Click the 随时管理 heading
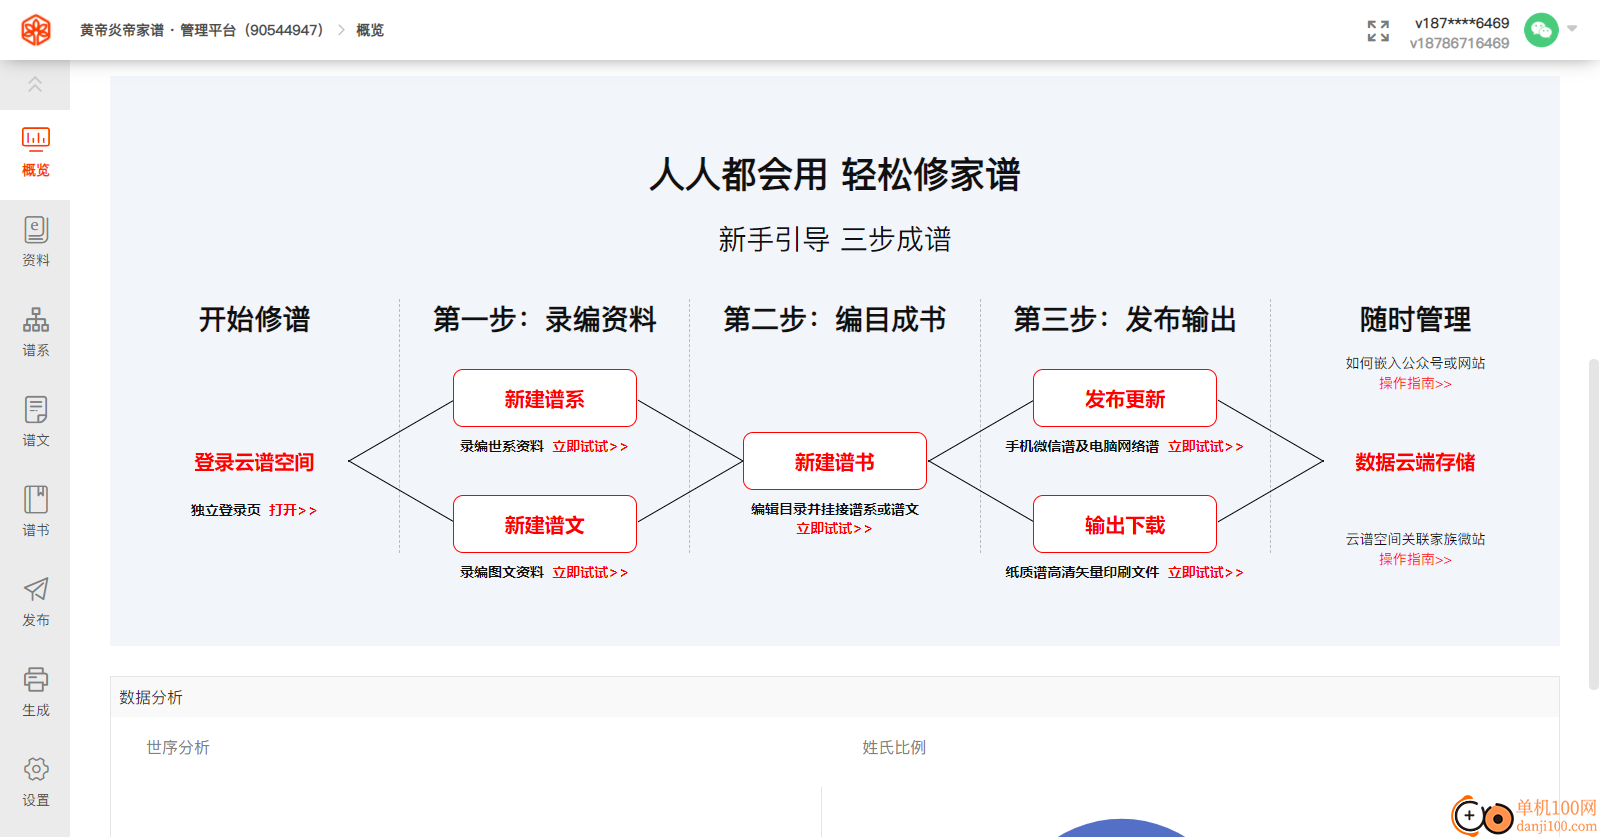The width and height of the screenshot is (1600, 837). point(1415,319)
